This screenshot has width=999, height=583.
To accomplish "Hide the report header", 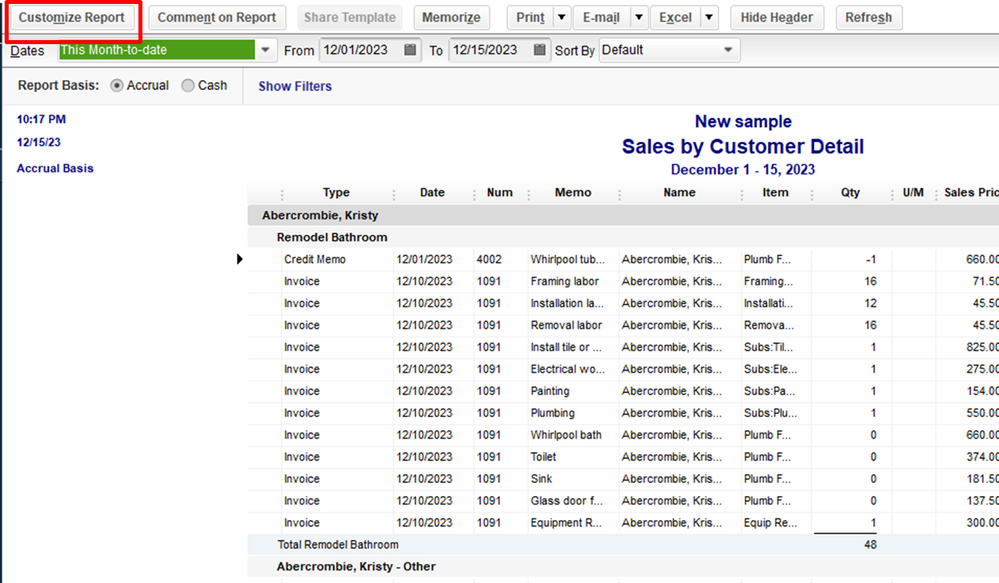I will pos(777,18).
